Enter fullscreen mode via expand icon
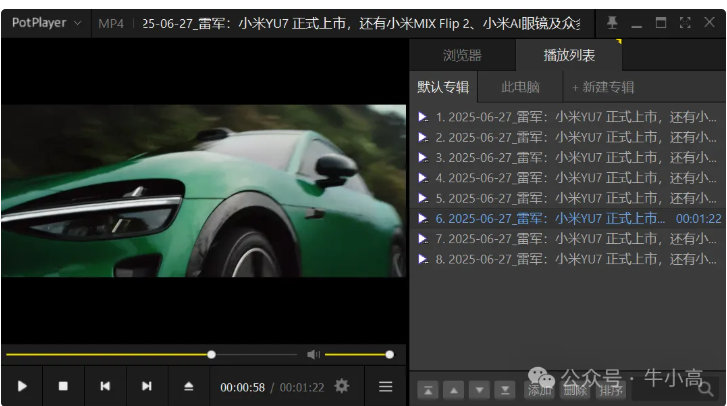The image size is (727, 406). pos(685,22)
